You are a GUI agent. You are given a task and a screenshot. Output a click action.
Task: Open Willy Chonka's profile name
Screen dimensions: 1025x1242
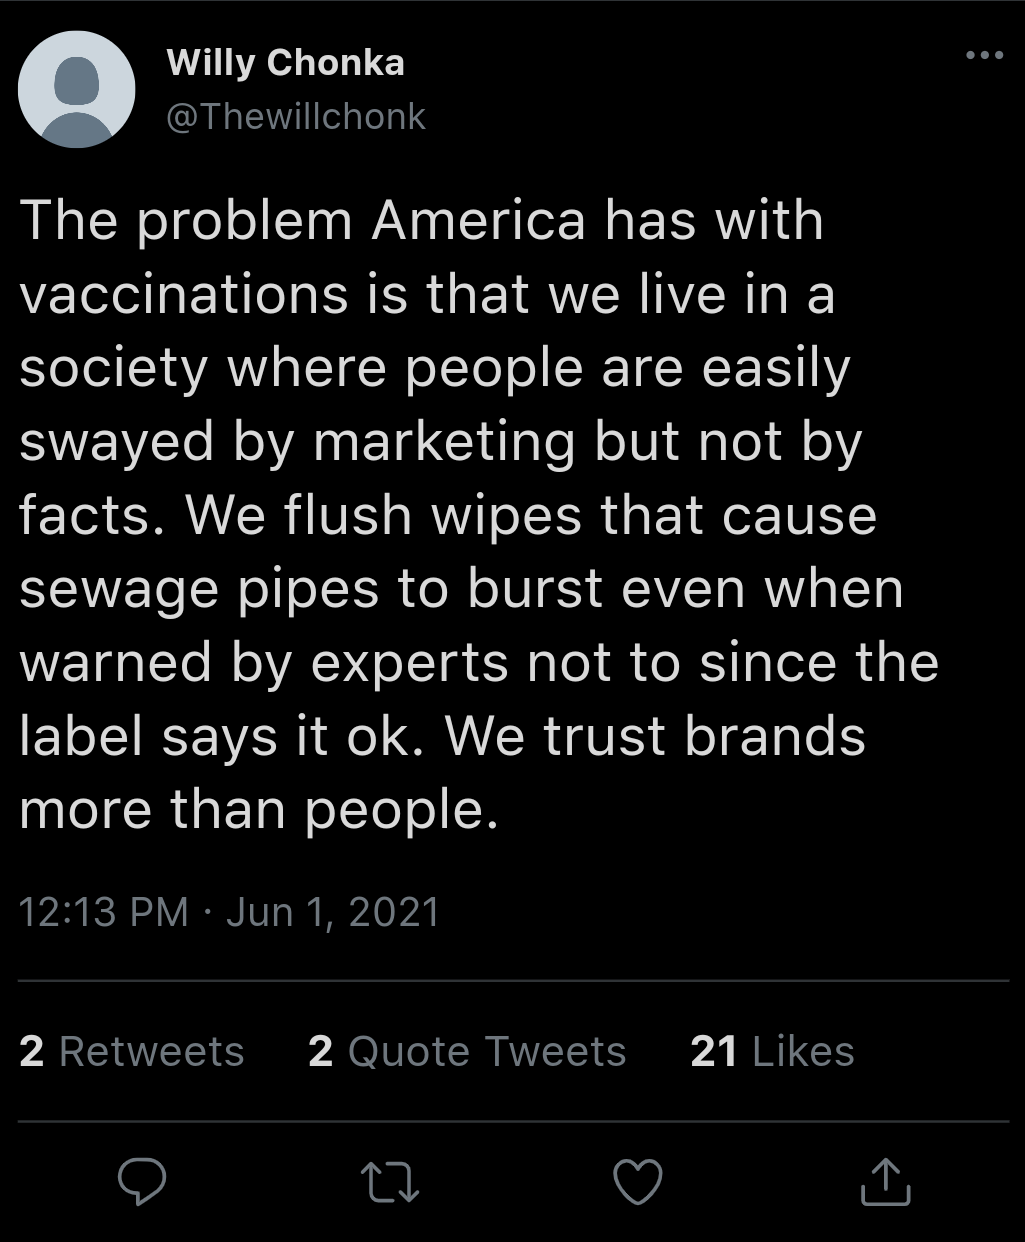coord(286,62)
